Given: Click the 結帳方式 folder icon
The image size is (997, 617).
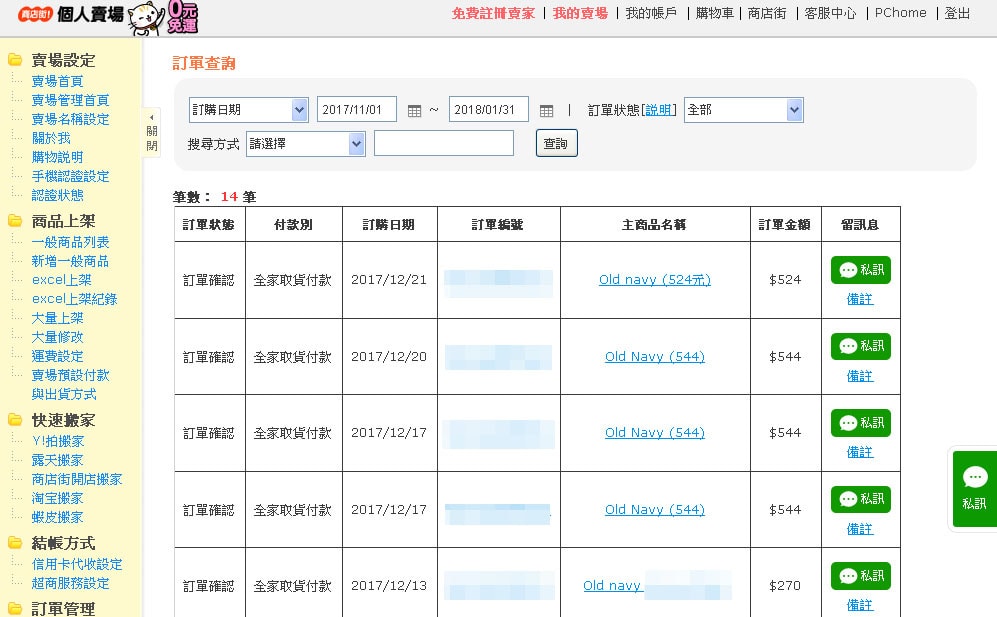Looking at the screenshot, I should pyautogui.click(x=15, y=543).
